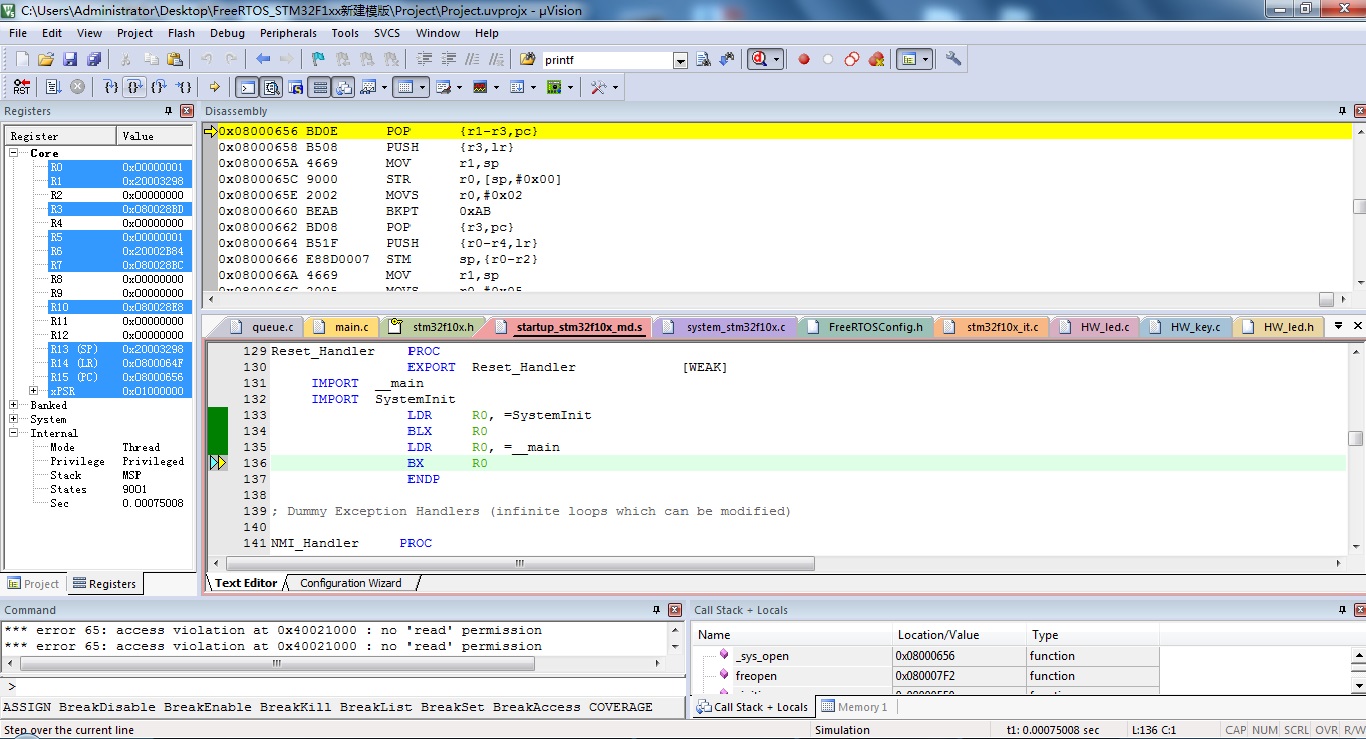Image resolution: width=1366 pixels, height=739 pixels.
Task: Click the Configuration wrench icon
Action: [953, 60]
